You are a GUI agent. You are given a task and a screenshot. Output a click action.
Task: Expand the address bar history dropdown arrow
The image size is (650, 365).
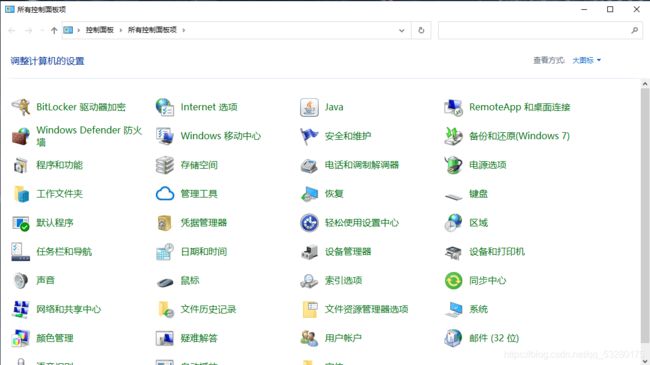402,30
